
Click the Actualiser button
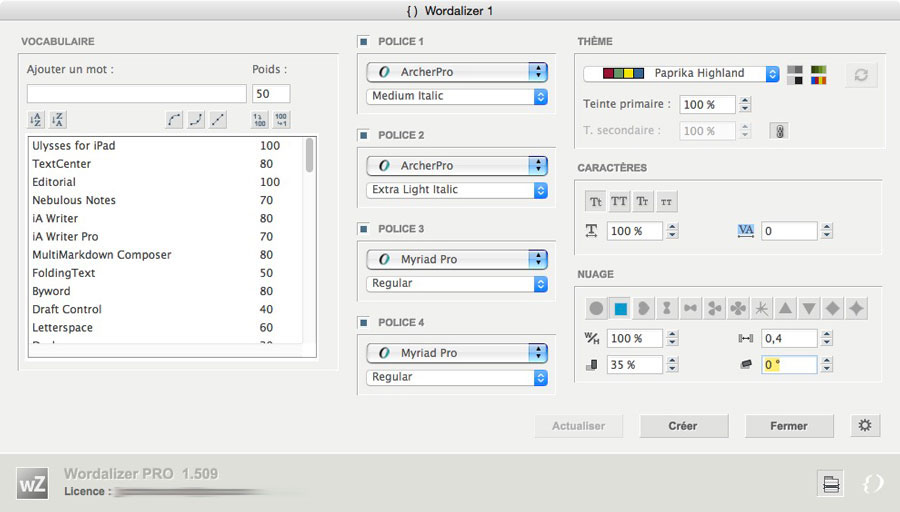(x=579, y=426)
